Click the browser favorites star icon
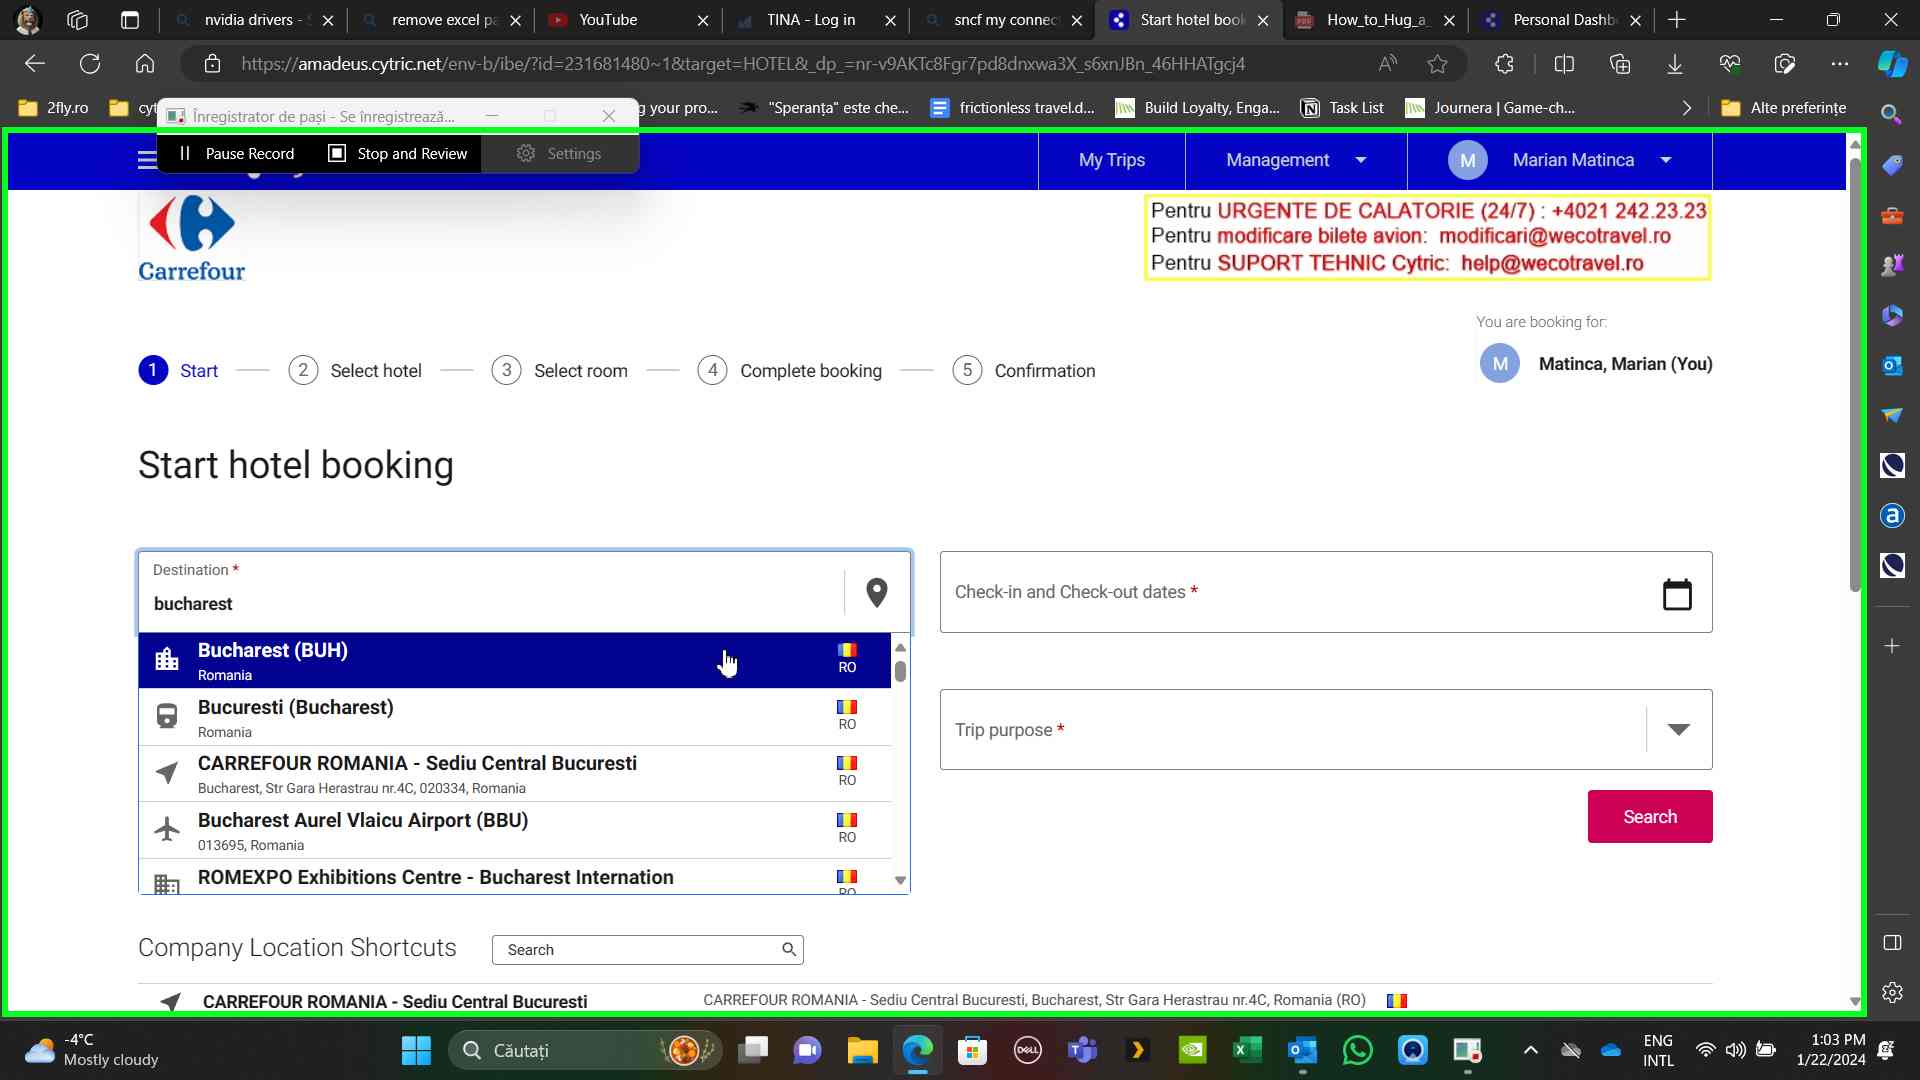The width and height of the screenshot is (1920, 1080). (x=1437, y=64)
